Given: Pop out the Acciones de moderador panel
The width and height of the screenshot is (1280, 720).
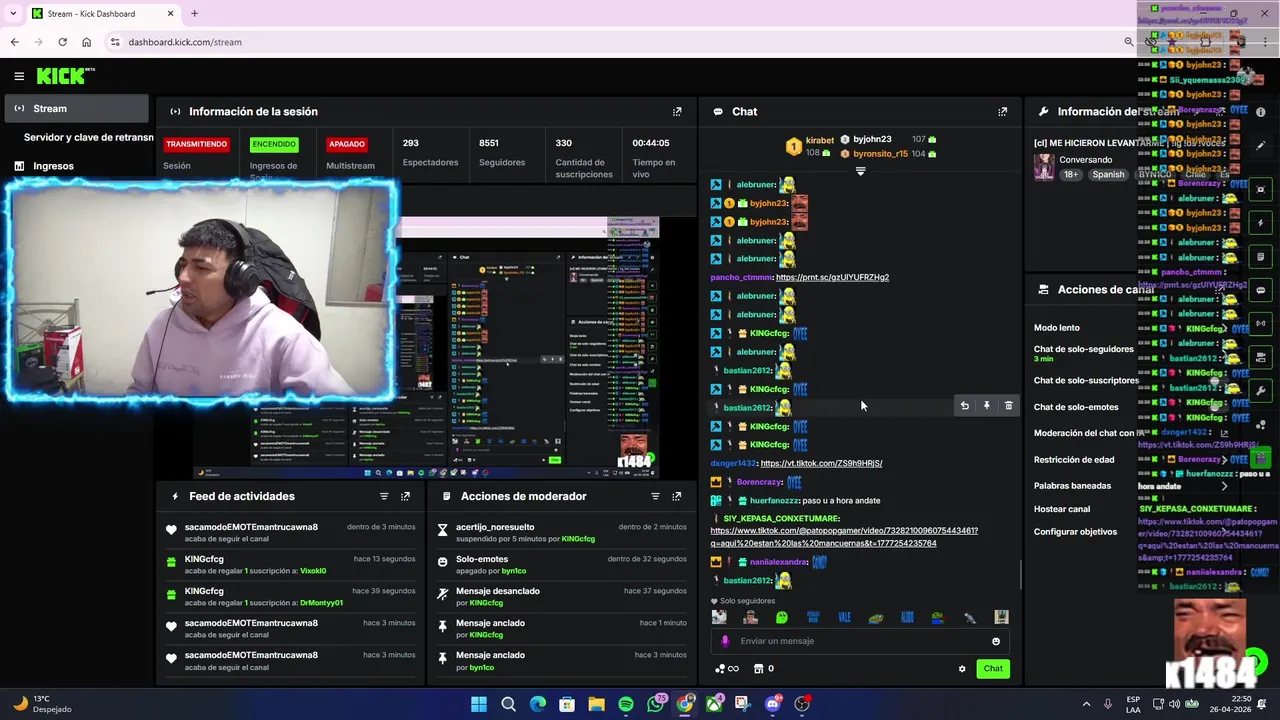Looking at the screenshot, I should (677, 496).
